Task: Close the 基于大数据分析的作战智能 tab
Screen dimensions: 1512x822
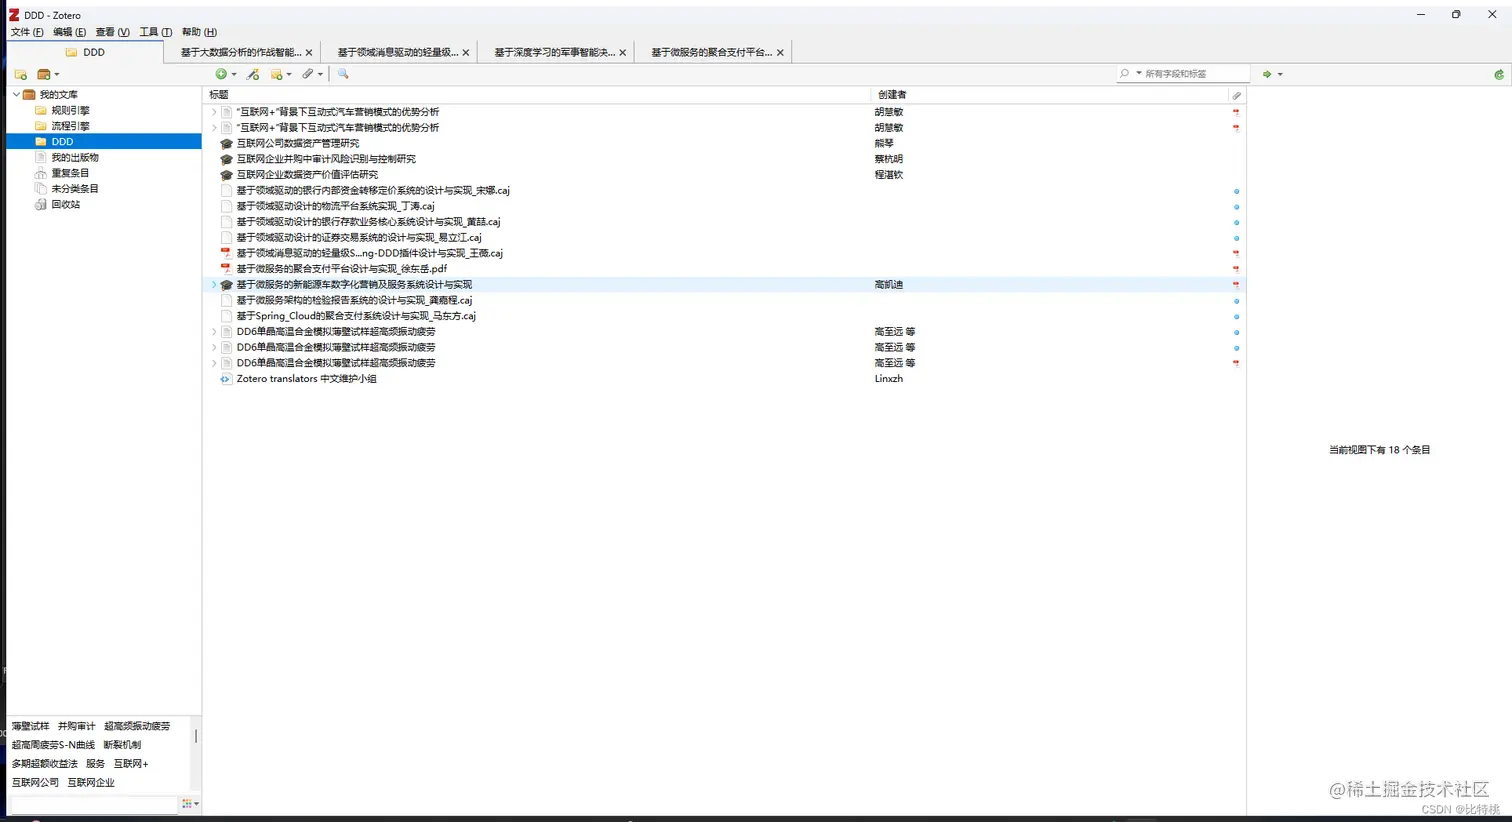Action: pyautogui.click(x=309, y=53)
